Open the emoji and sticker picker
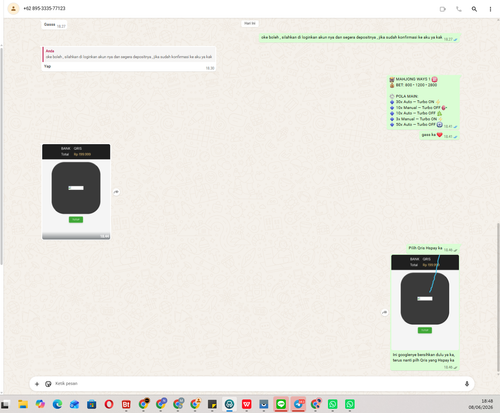 coord(48,384)
